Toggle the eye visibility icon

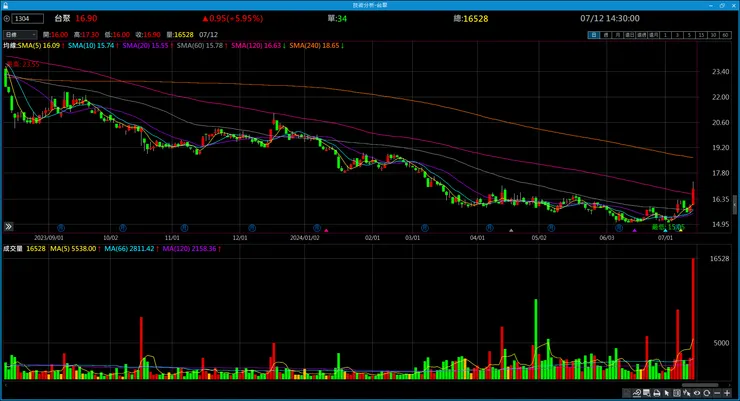tap(697, 393)
